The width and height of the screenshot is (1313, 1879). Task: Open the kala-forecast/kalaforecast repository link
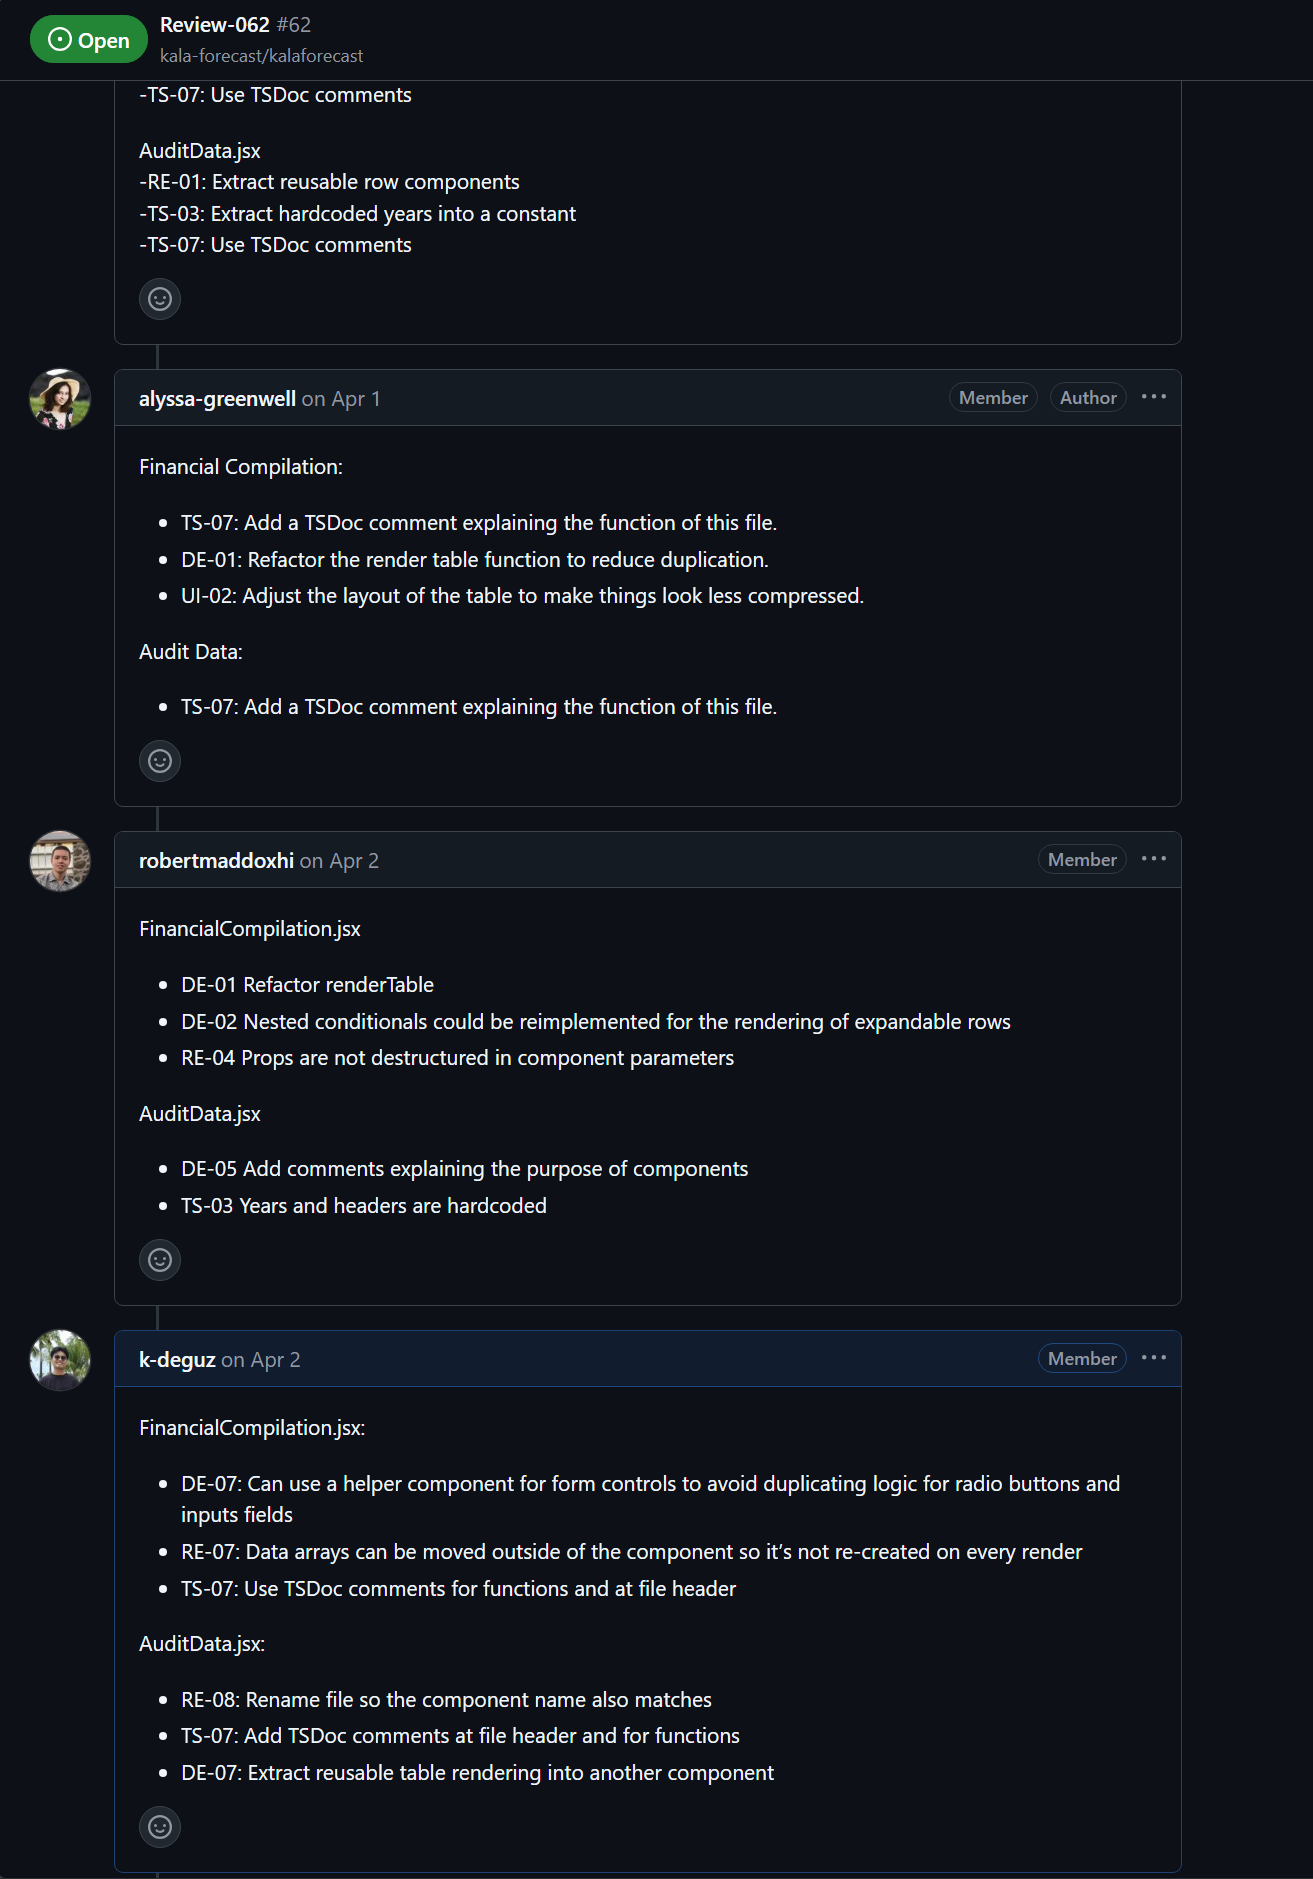click(x=261, y=56)
